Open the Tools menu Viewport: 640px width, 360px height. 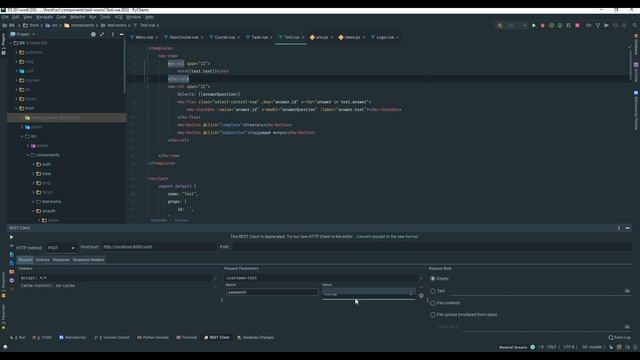(105, 17)
